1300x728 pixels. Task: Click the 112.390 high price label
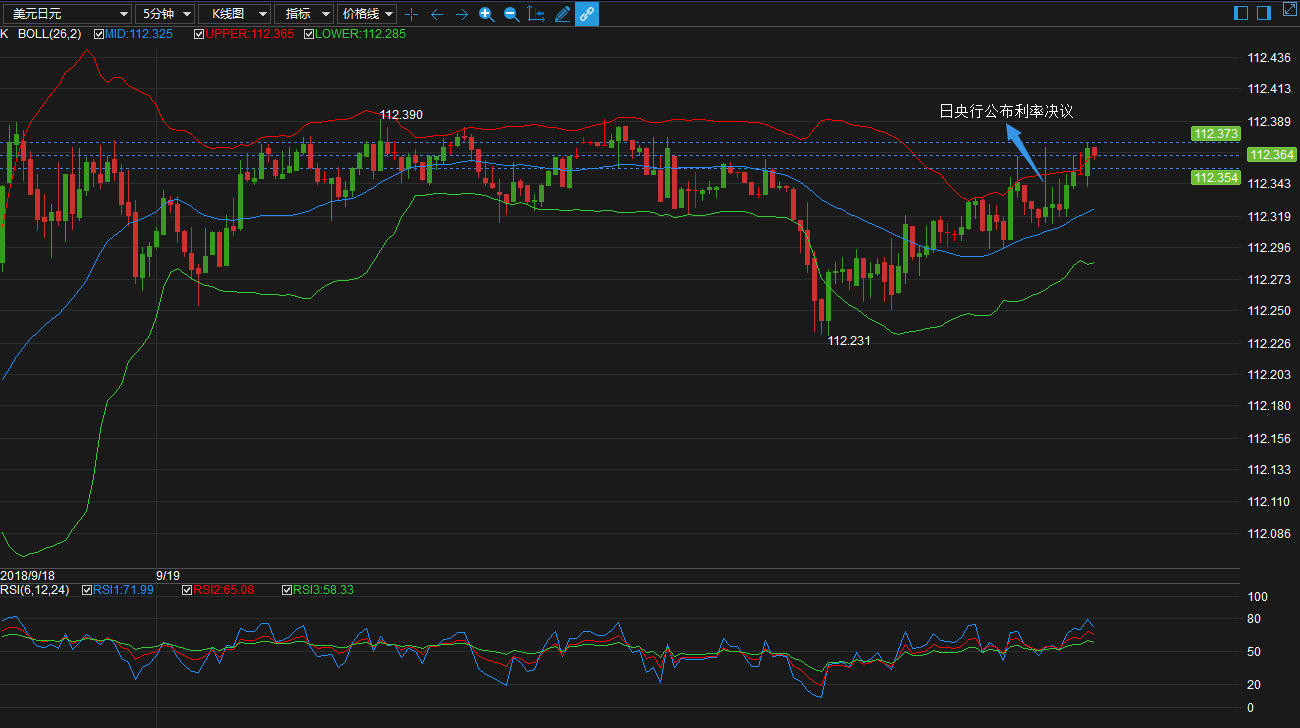click(401, 115)
